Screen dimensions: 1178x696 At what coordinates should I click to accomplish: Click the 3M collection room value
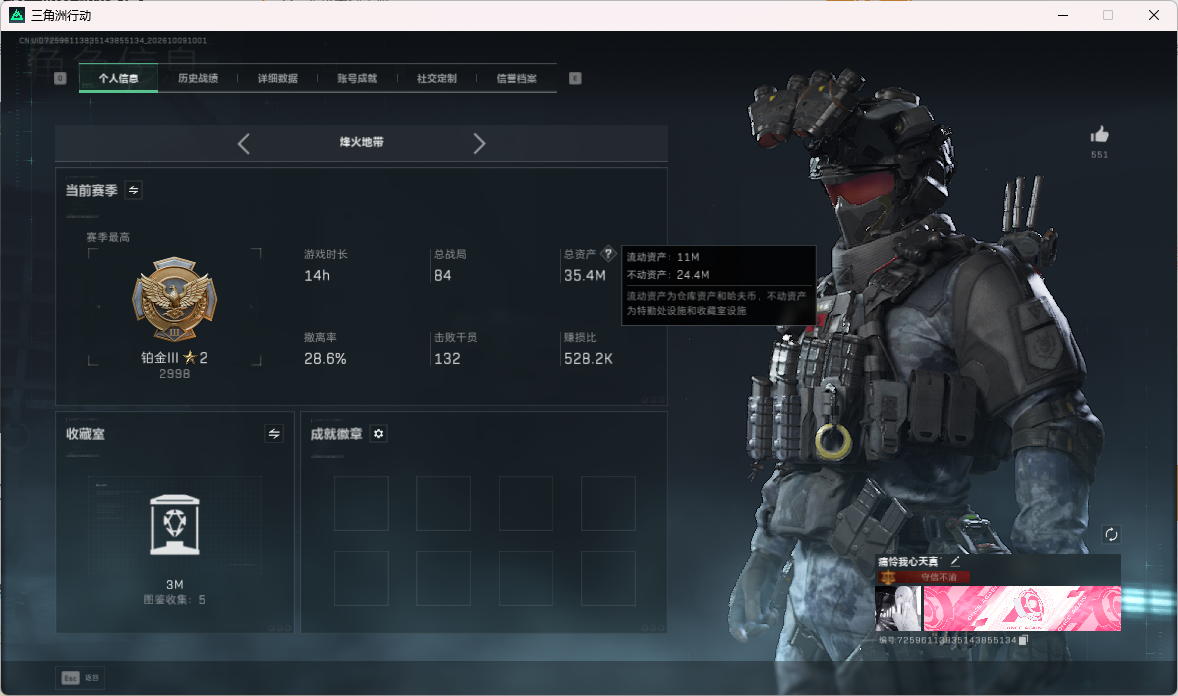pyautogui.click(x=174, y=585)
